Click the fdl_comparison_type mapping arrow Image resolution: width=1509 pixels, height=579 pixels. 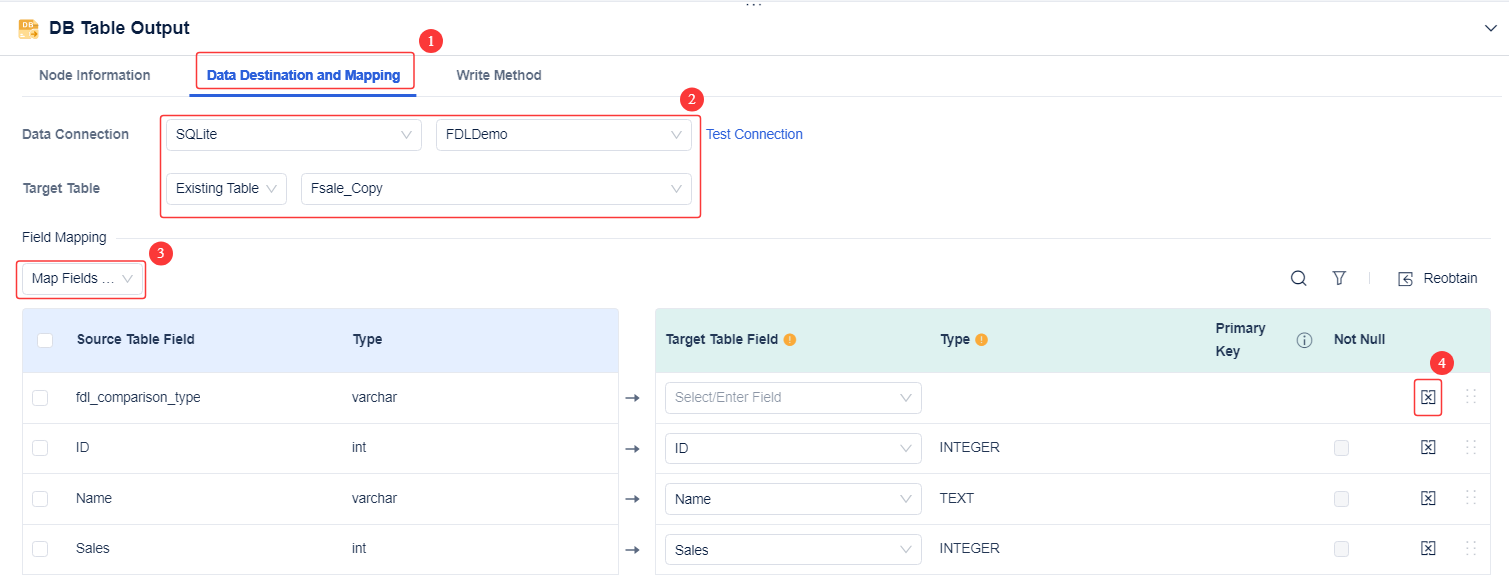pyautogui.click(x=632, y=398)
